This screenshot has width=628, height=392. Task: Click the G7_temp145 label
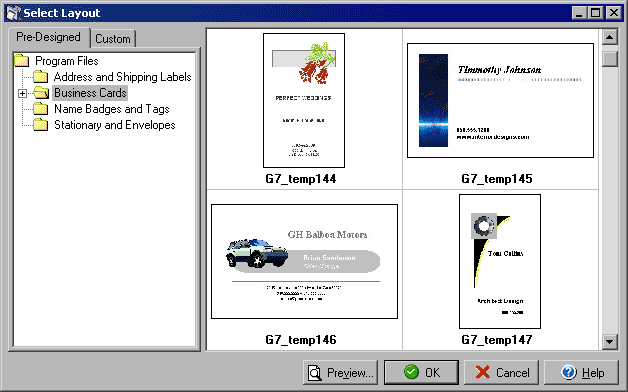(x=497, y=179)
